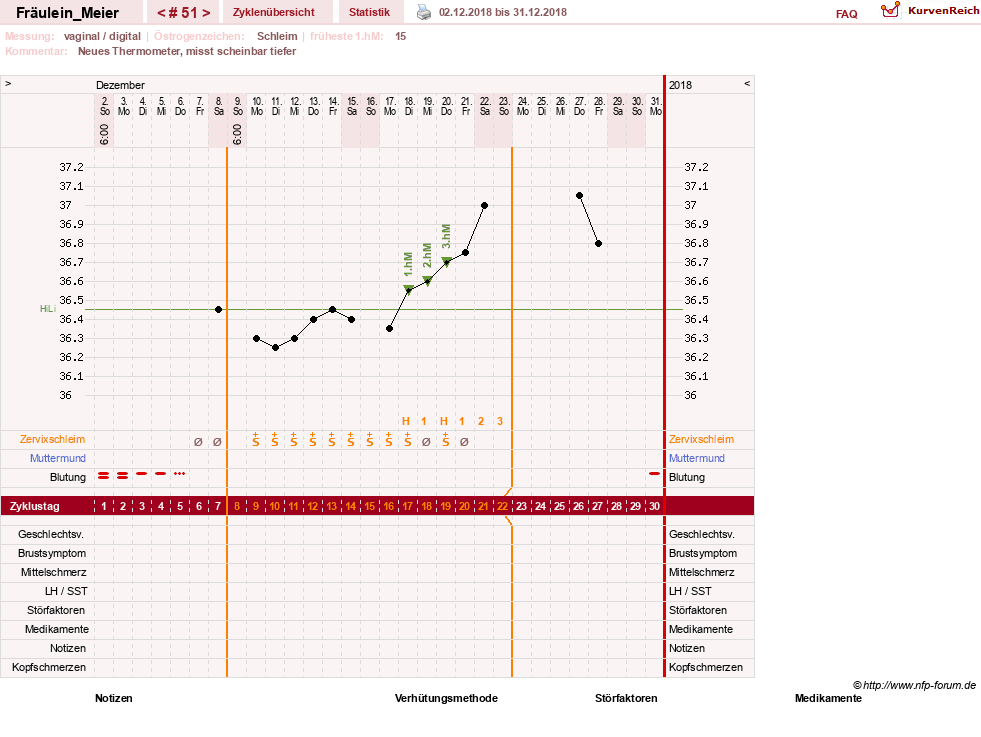Click cycle day 22 in the Zyklustag bar
This screenshot has width=981, height=737.
pyautogui.click(x=502, y=506)
